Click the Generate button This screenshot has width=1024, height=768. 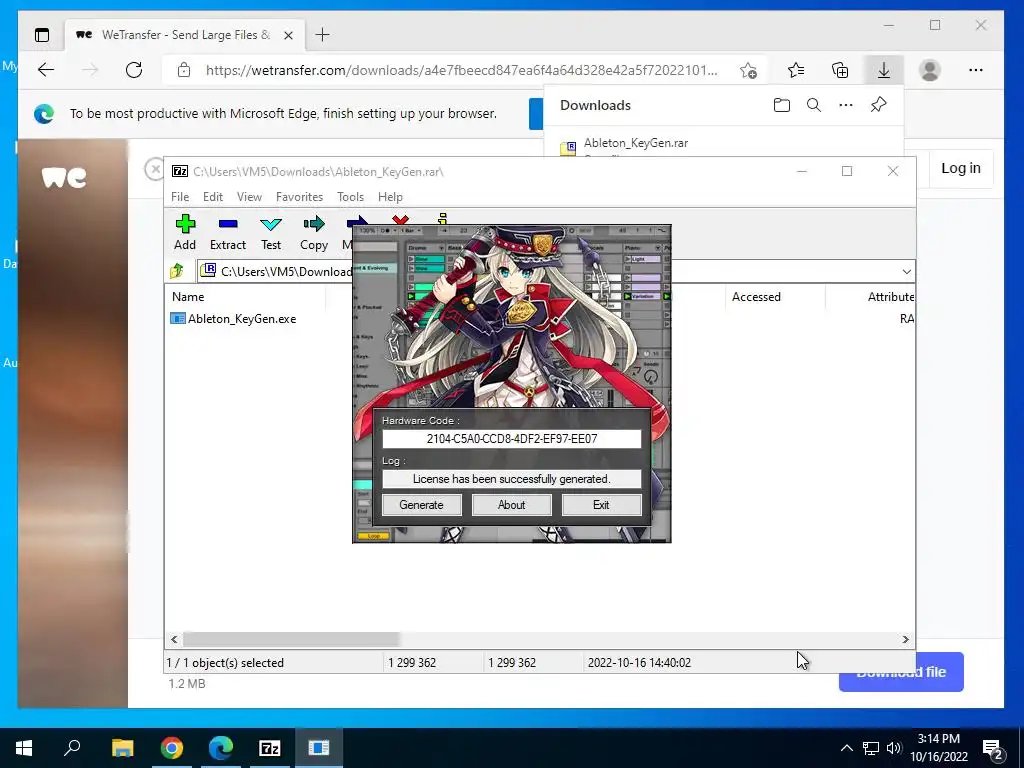click(x=421, y=505)
